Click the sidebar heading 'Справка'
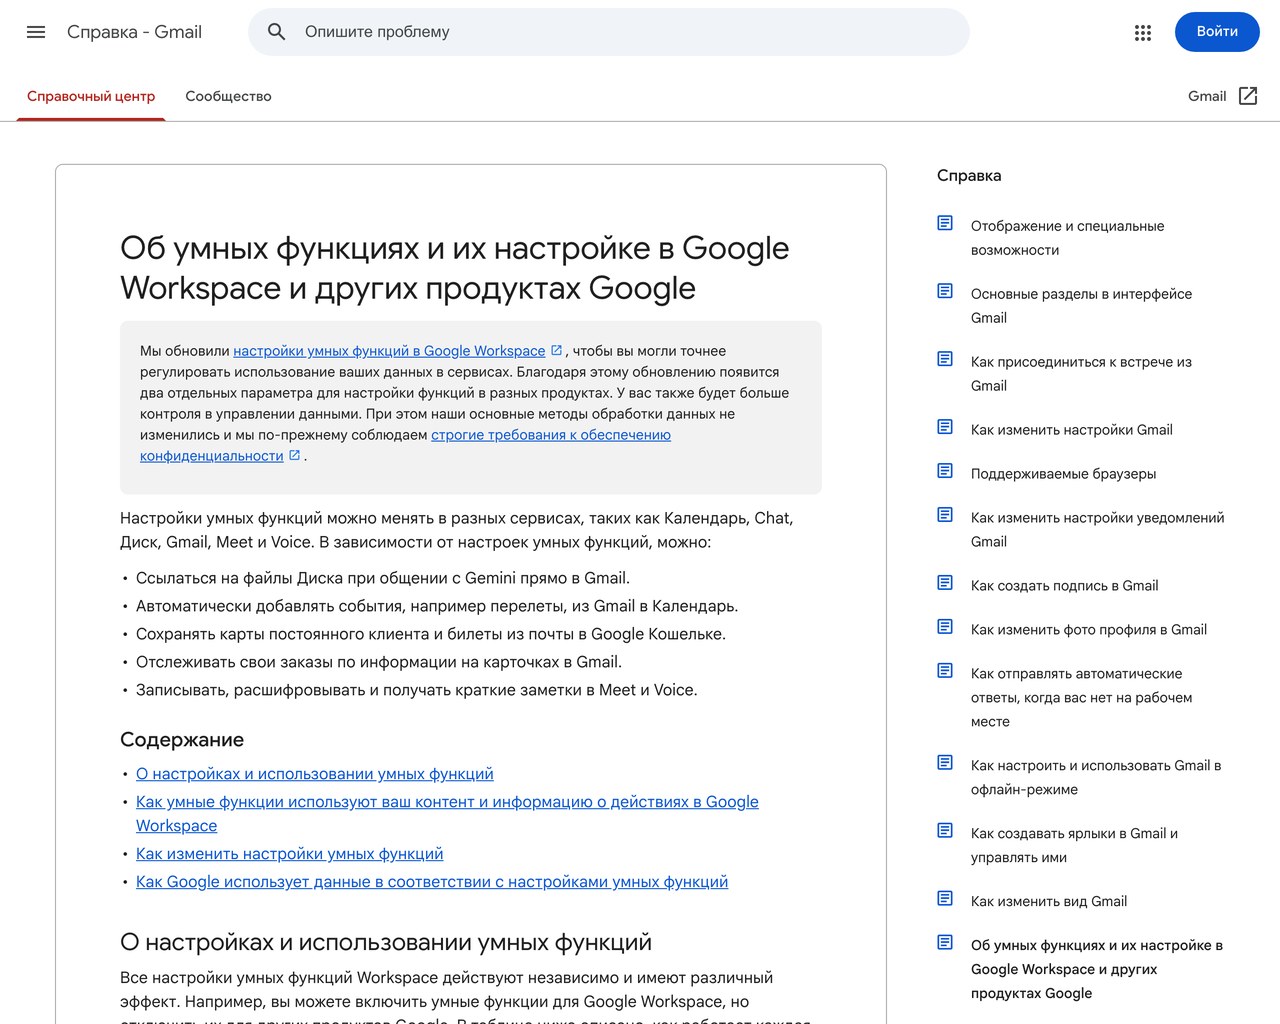1280x1024 pixels. [969, 176]
